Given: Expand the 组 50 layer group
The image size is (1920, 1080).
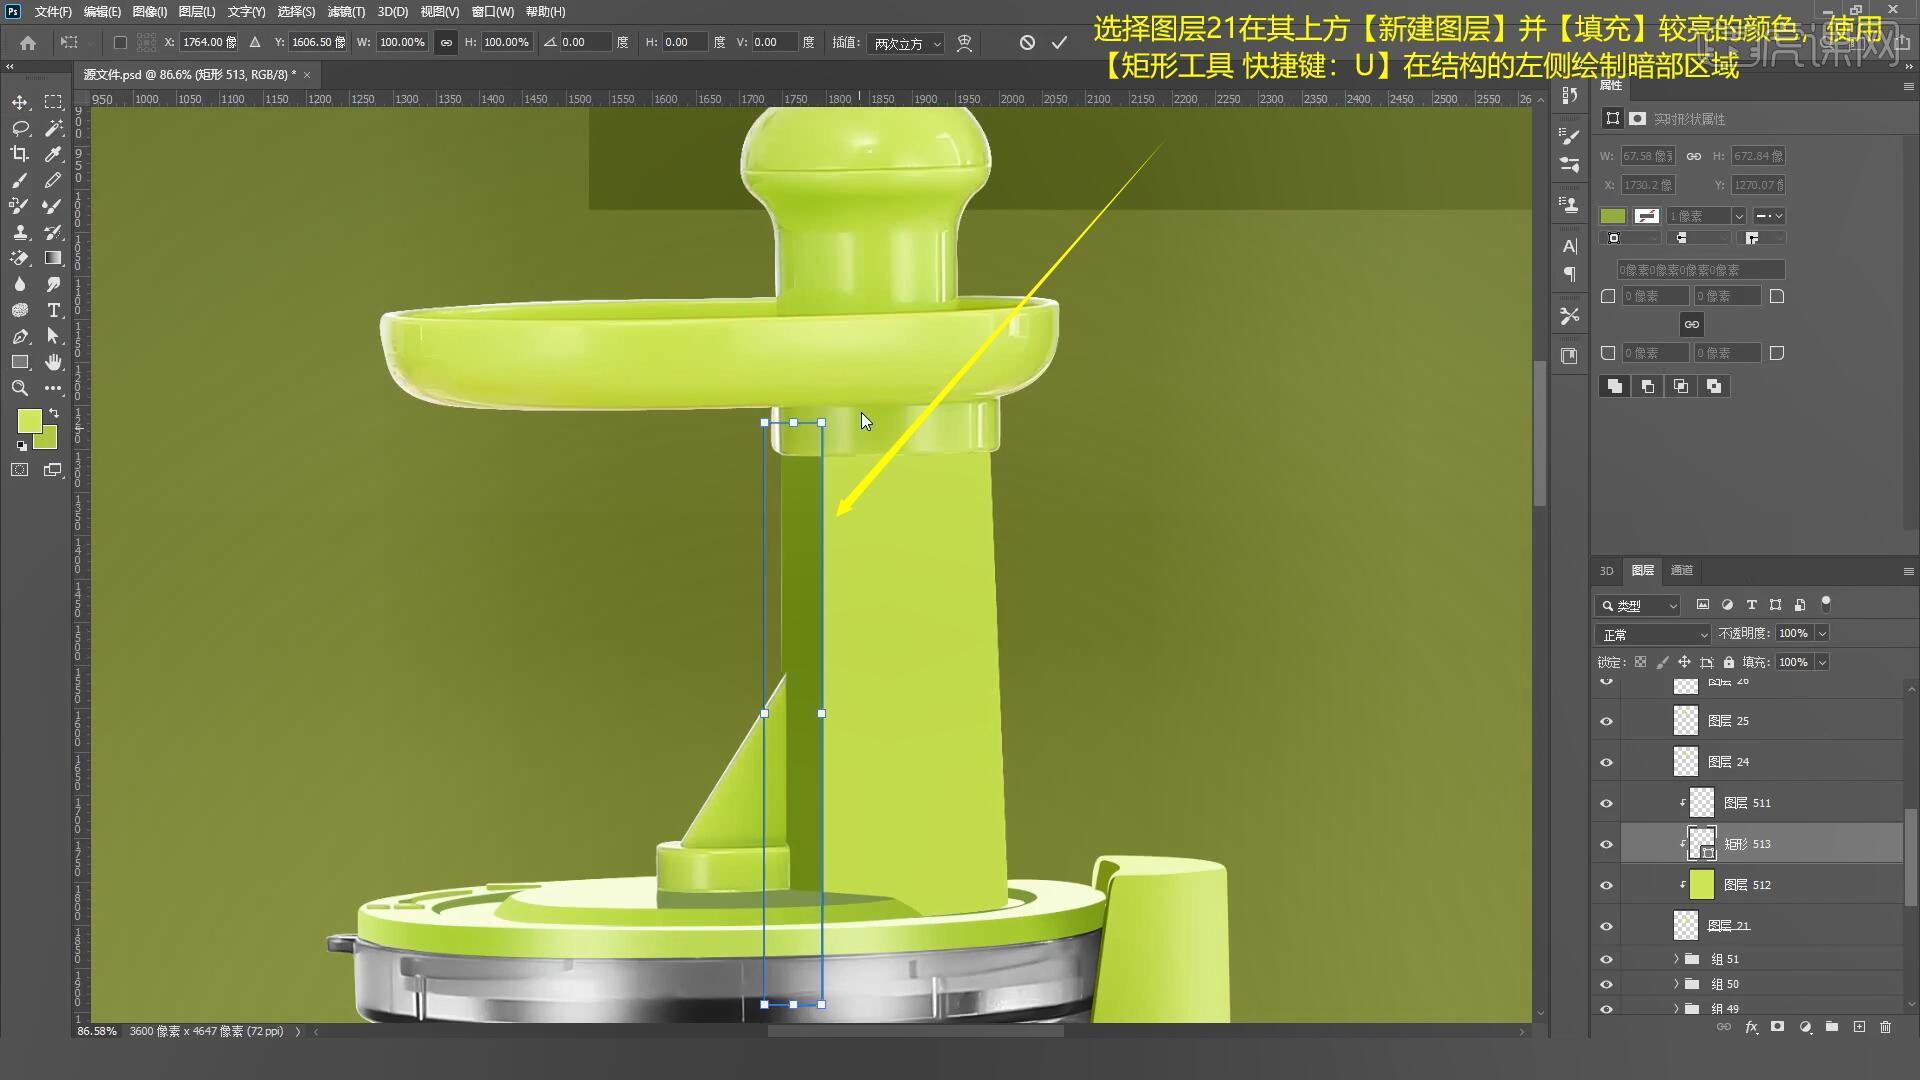Looking at the screenshot, I should point(1676,984).
